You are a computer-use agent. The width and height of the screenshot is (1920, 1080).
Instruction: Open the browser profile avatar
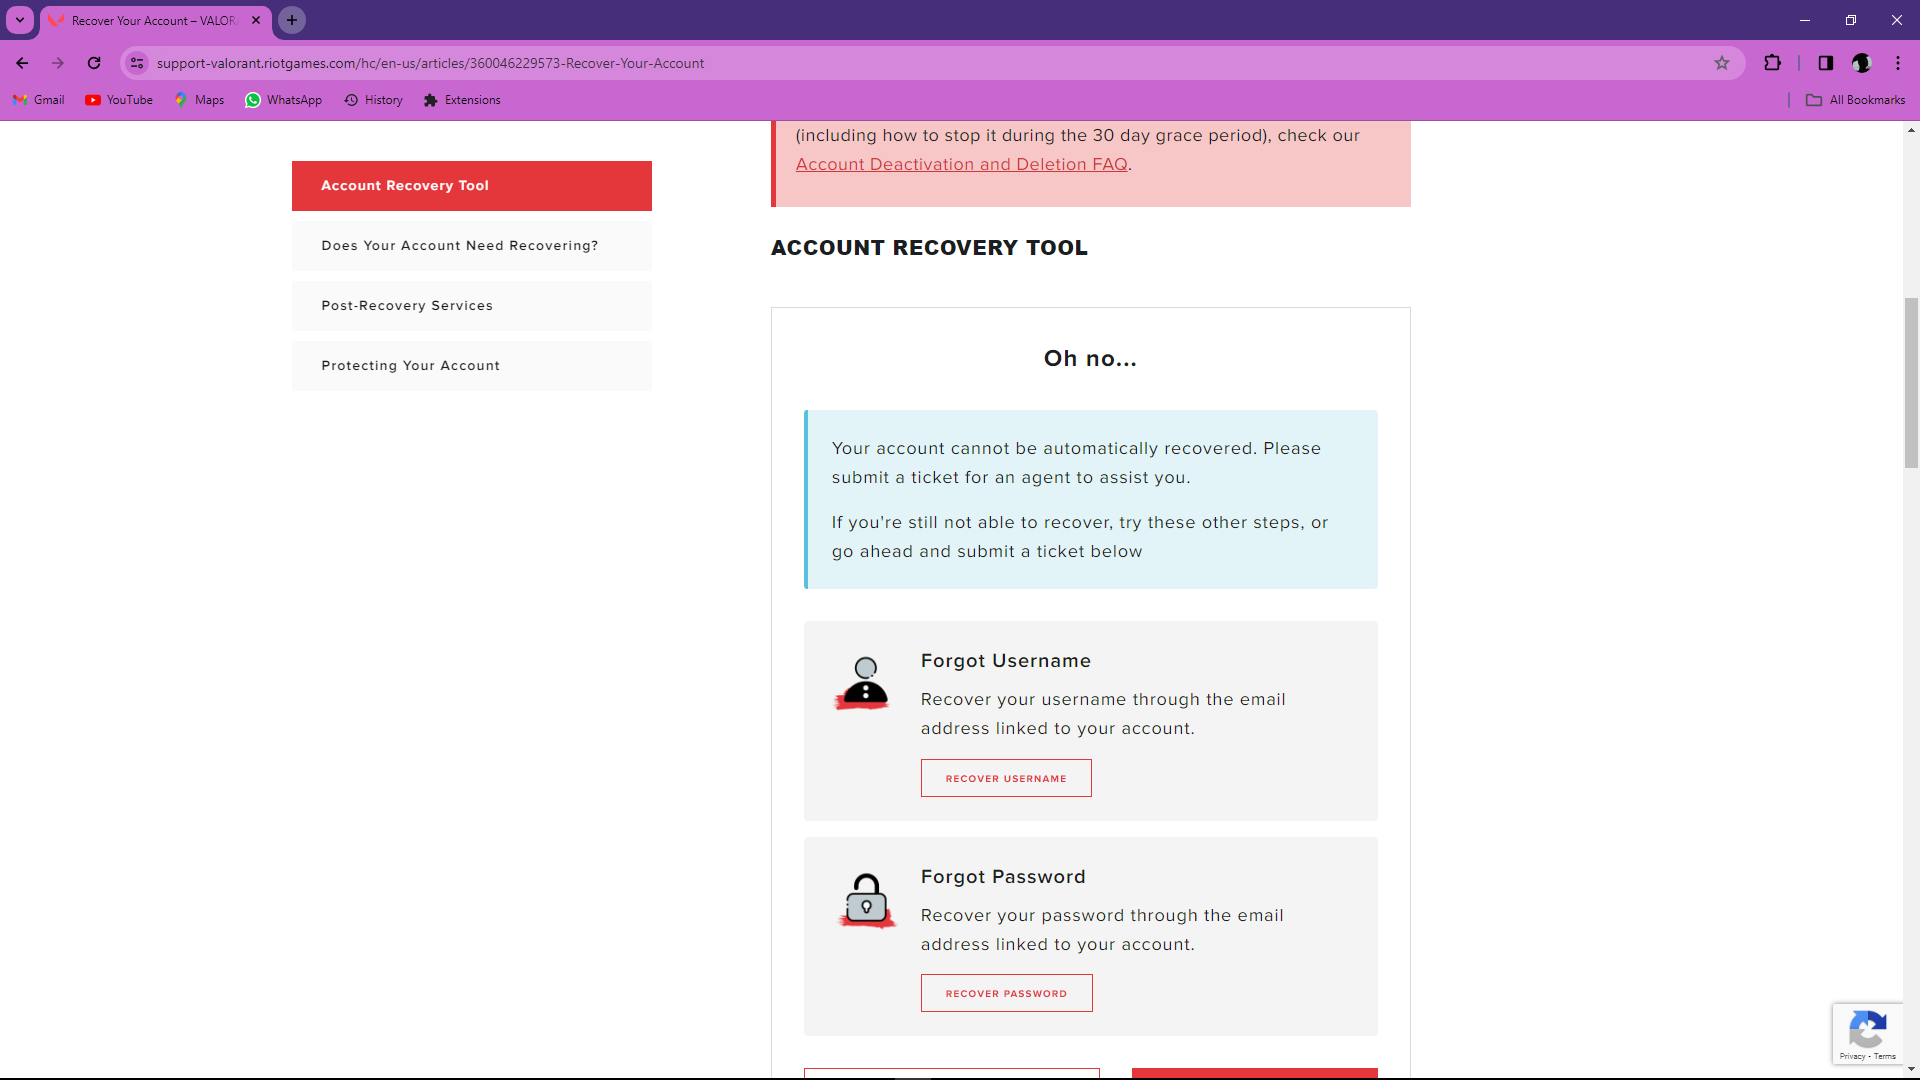(1862, 63)
